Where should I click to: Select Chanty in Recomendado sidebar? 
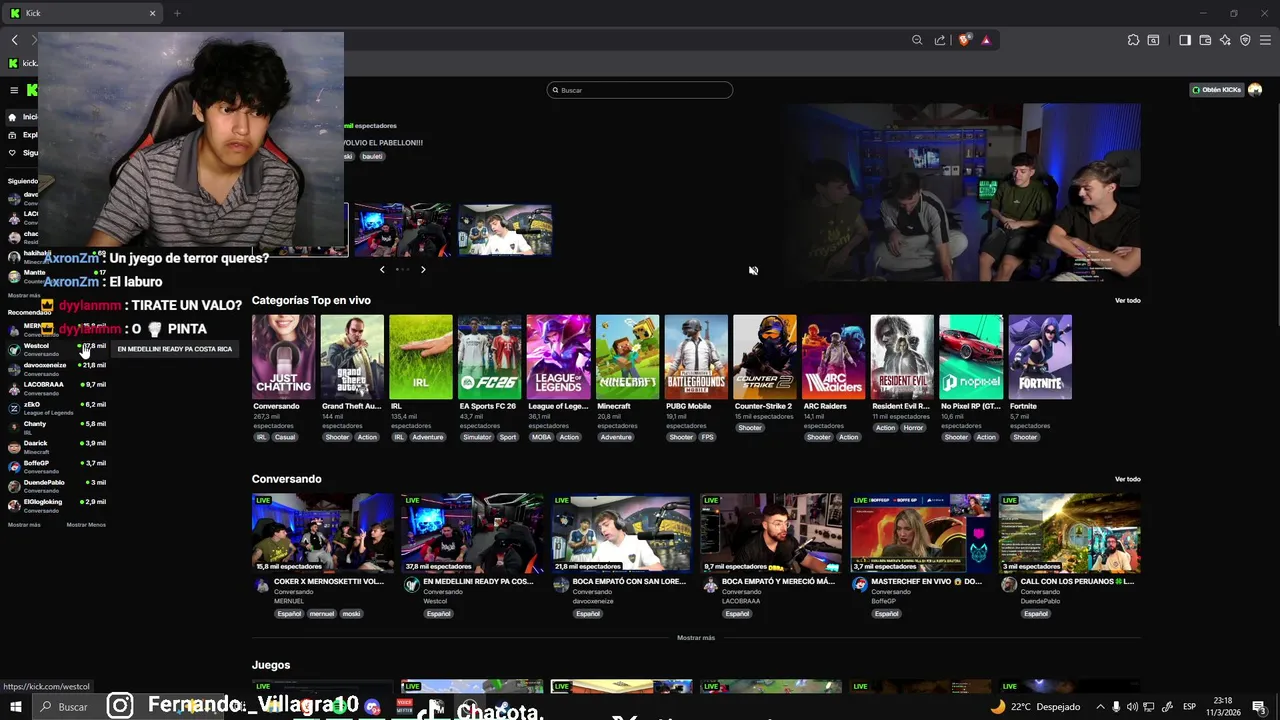pos(57,428)
